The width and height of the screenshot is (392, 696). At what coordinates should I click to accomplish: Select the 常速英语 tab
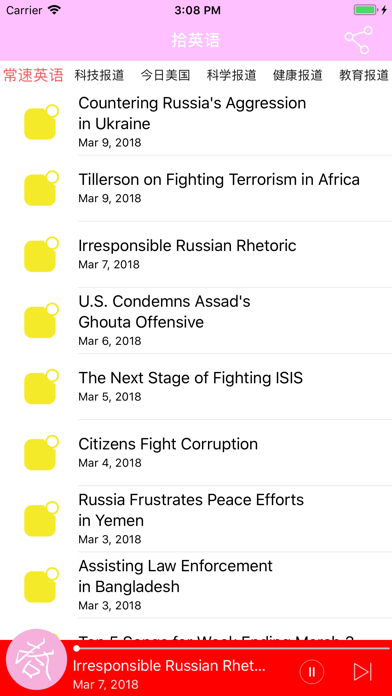click(34, 75)
